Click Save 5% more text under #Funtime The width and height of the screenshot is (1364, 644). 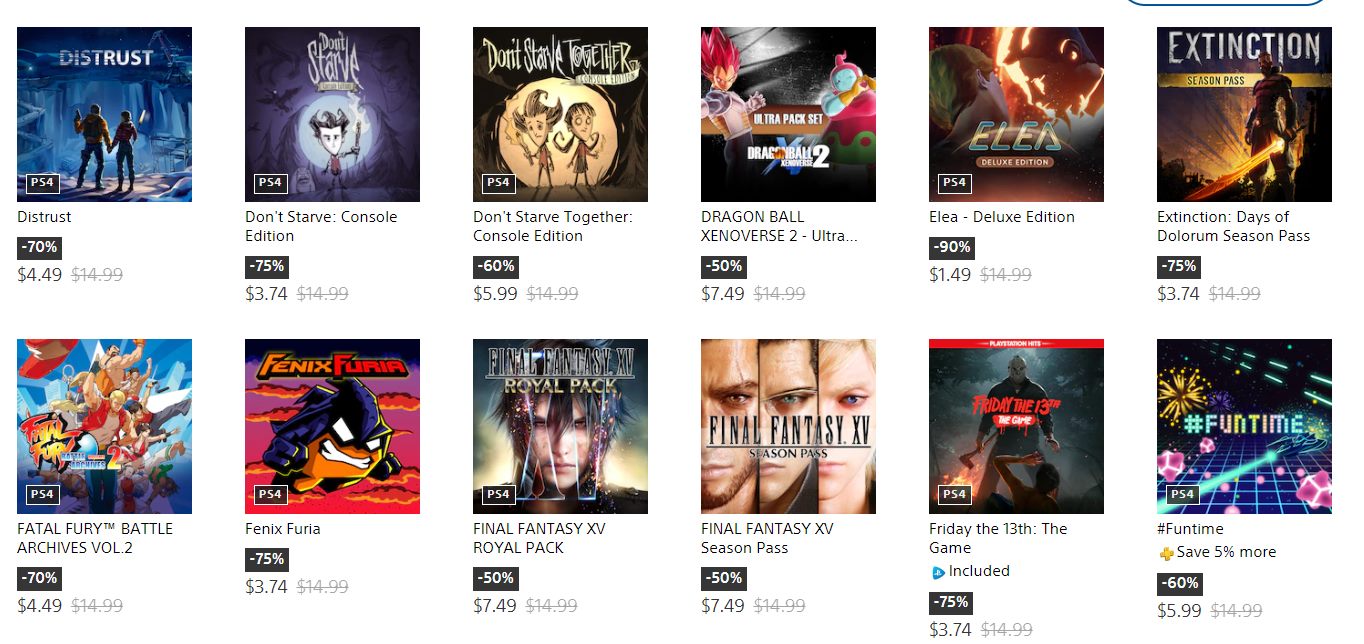tap(1226, 552)
